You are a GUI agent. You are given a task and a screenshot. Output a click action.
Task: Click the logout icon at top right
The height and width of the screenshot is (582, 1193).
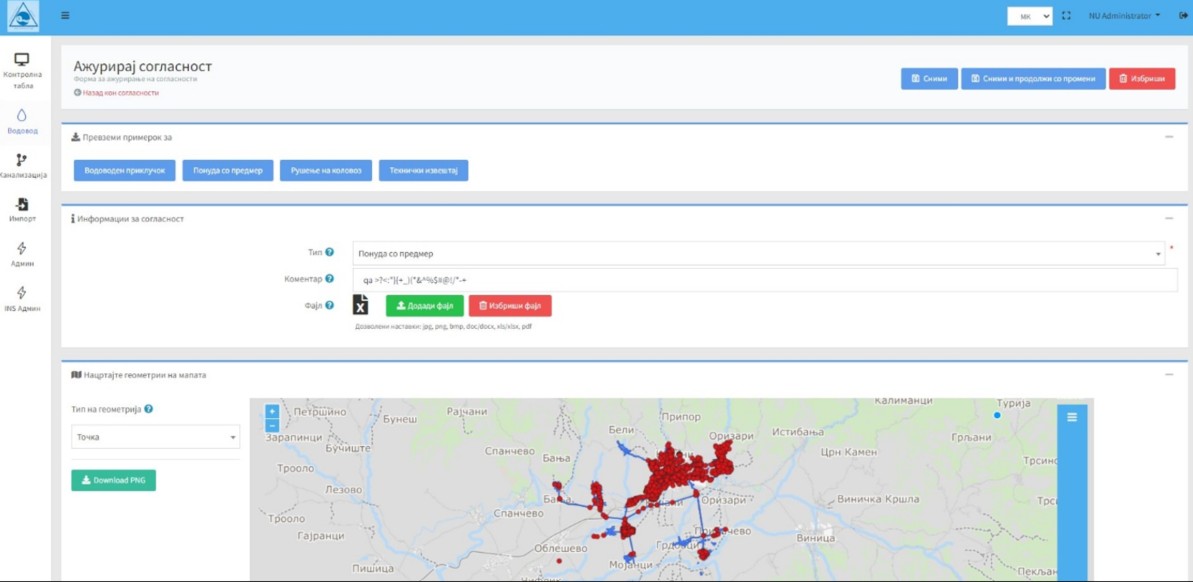(1182, 15)
